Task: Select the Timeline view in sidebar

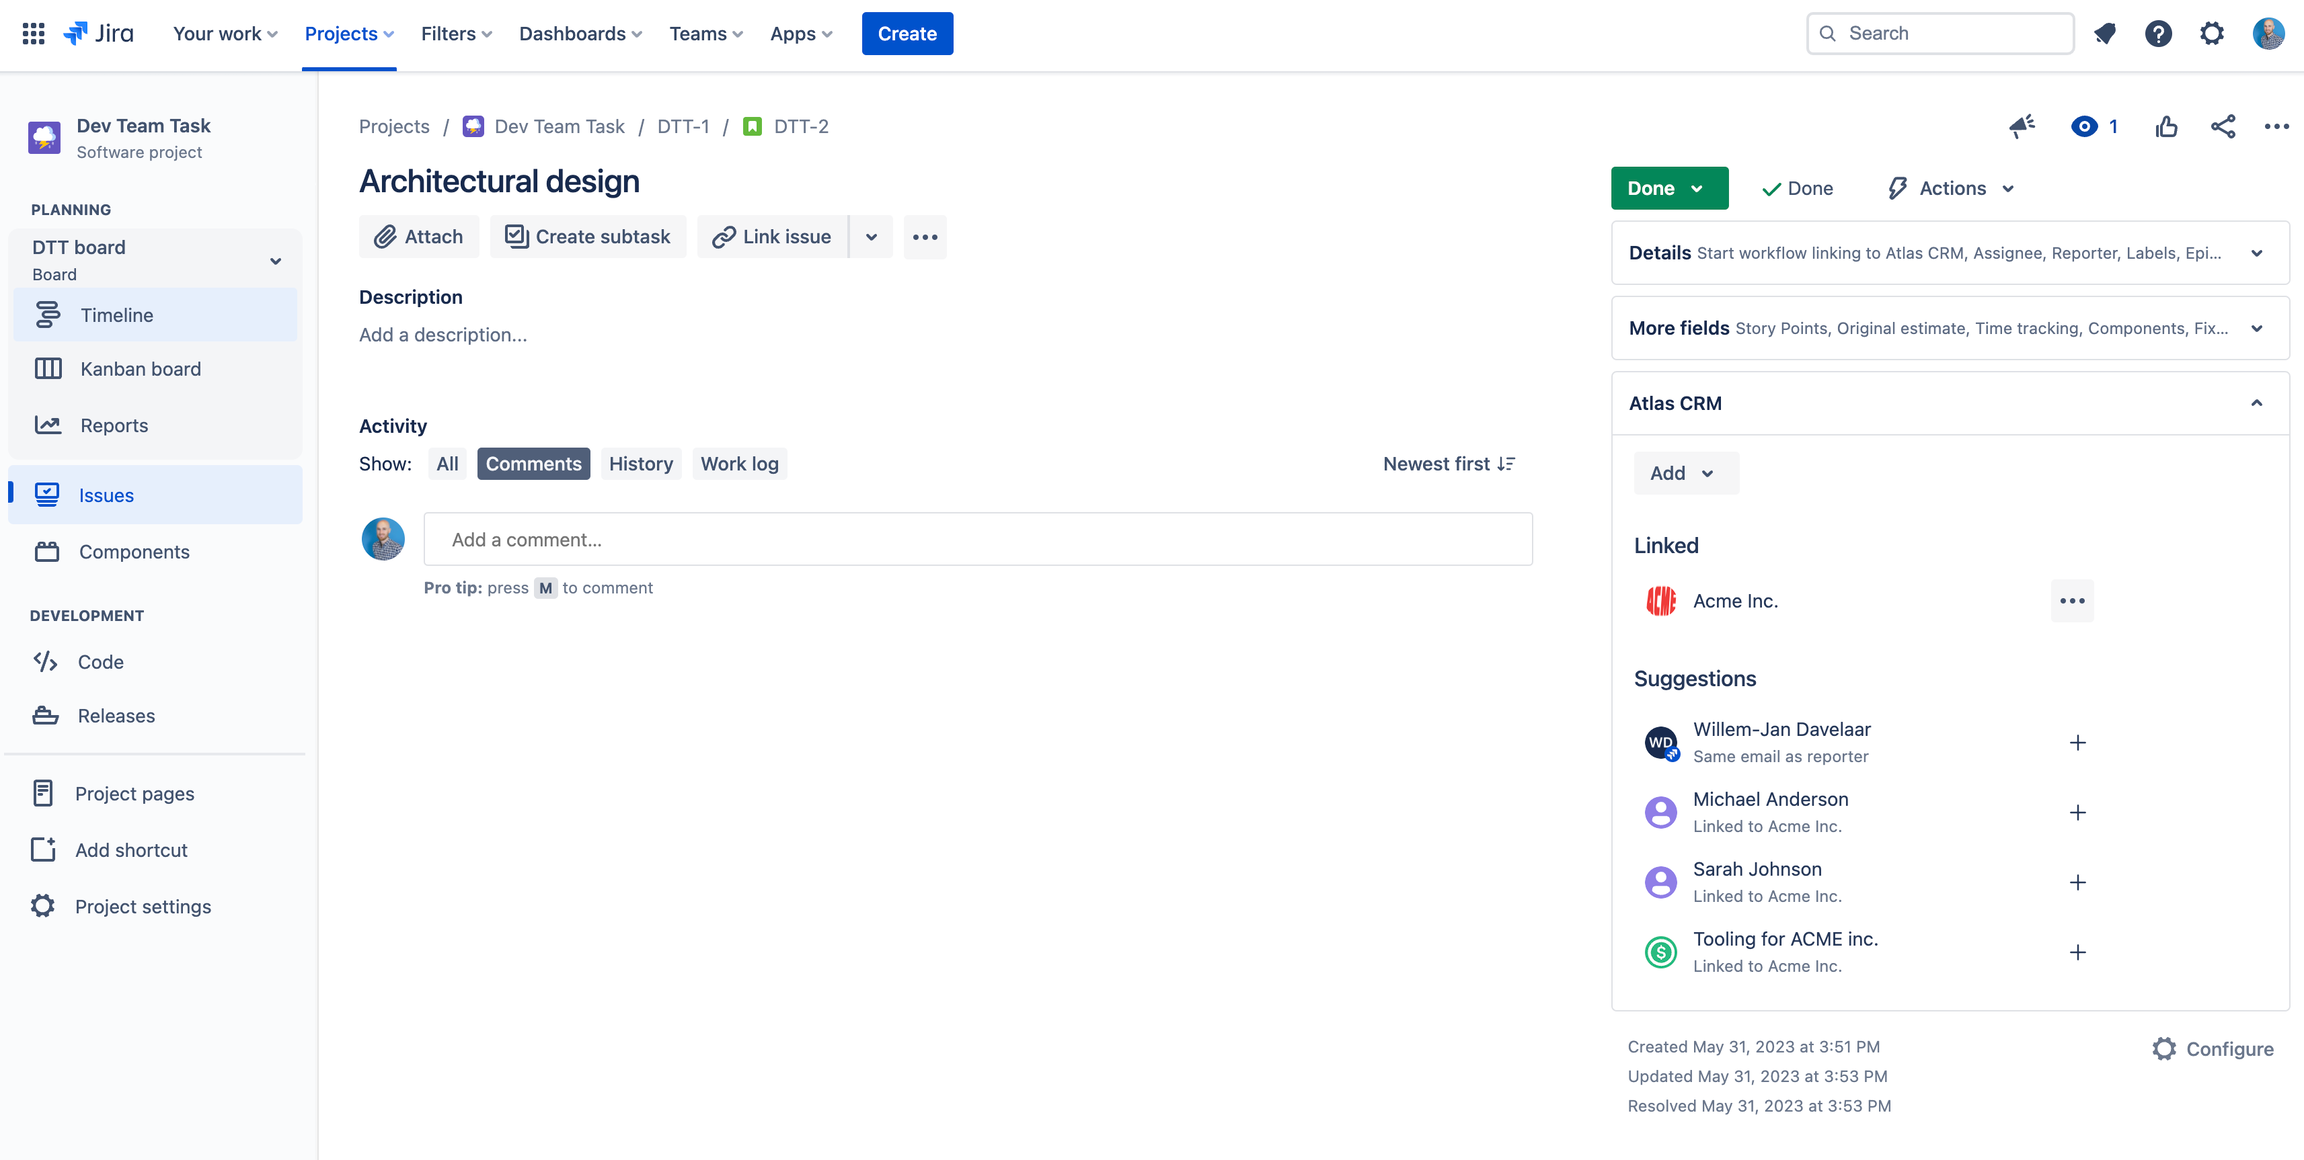Action: tap(116, 314)
